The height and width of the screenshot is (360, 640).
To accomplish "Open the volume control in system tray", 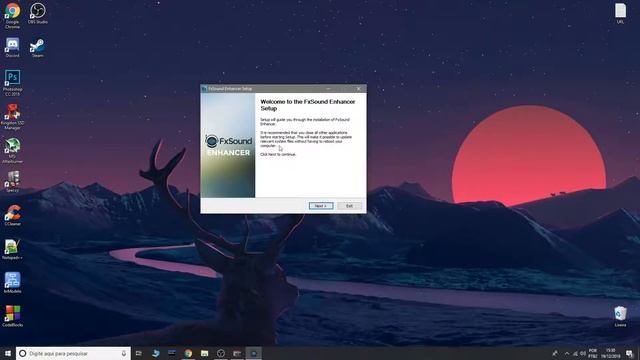I will click(x=583, y=353).
